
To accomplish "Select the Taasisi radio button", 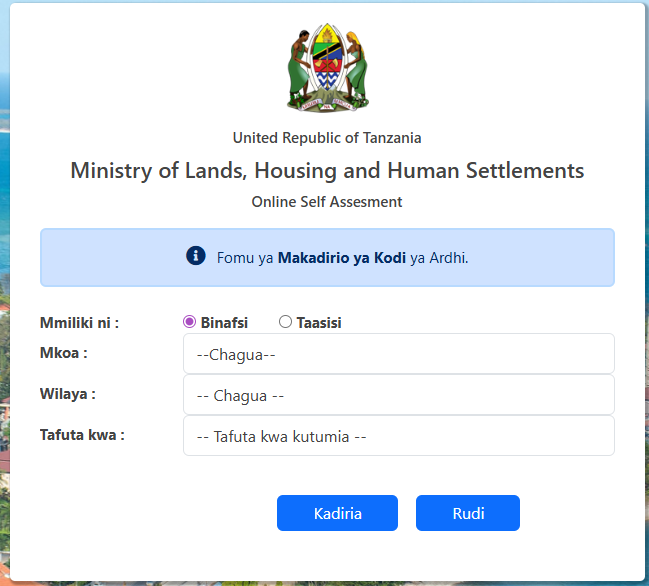I will click(x=286, y=322).
